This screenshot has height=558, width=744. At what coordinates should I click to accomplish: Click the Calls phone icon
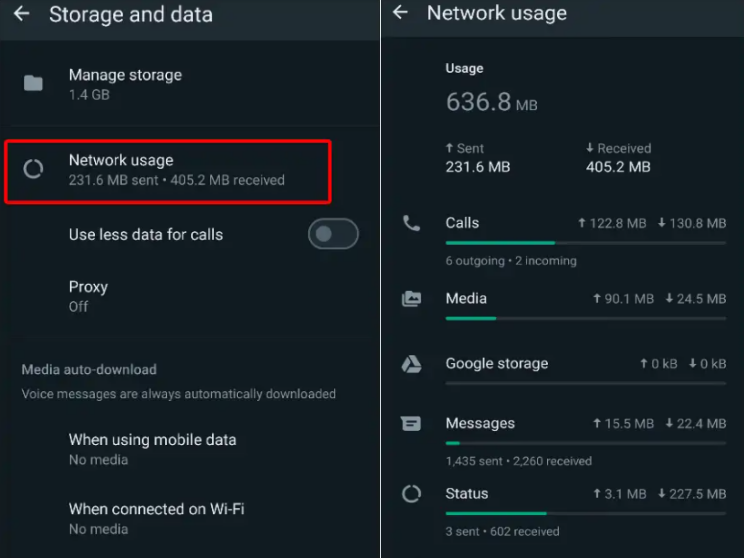point(411,223)
